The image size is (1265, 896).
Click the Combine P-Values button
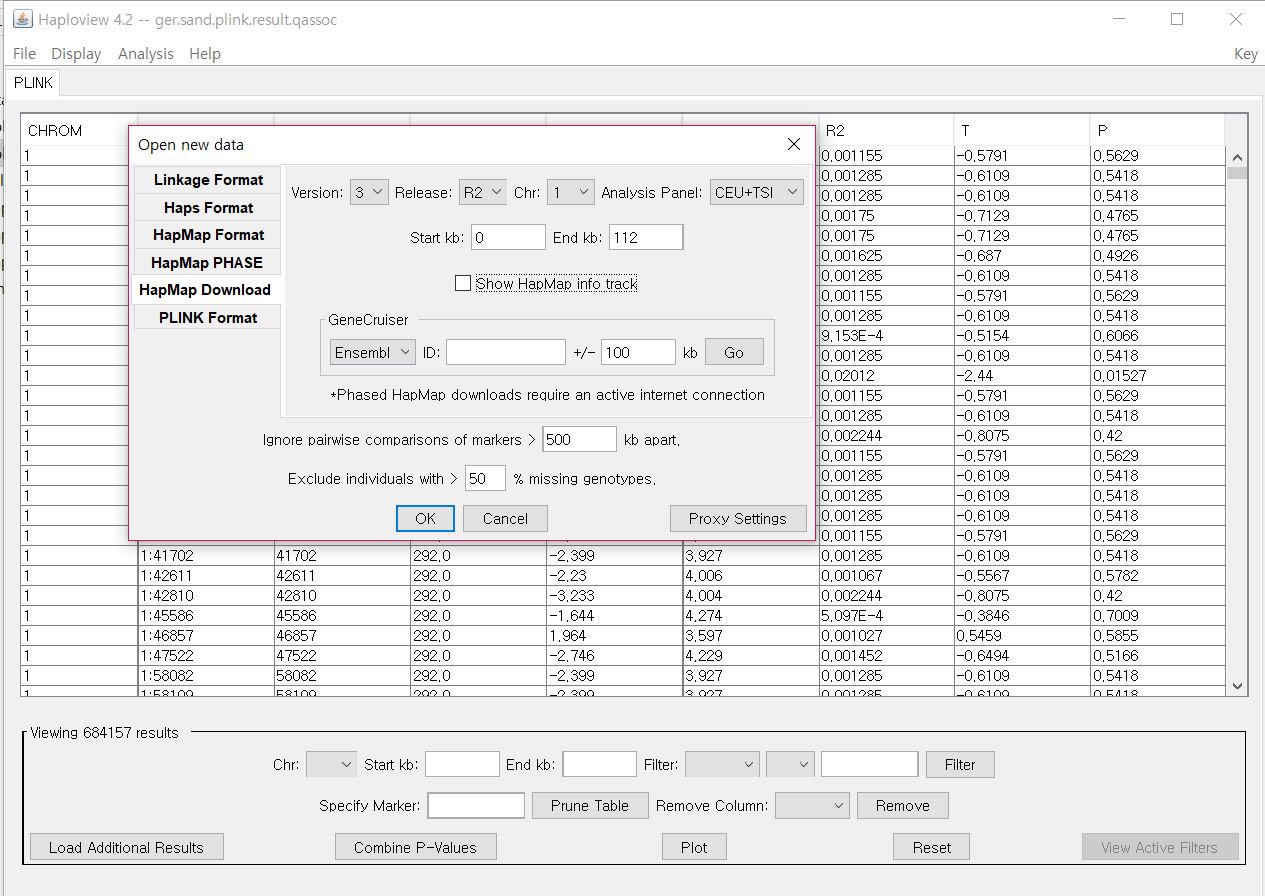(415, 847)
